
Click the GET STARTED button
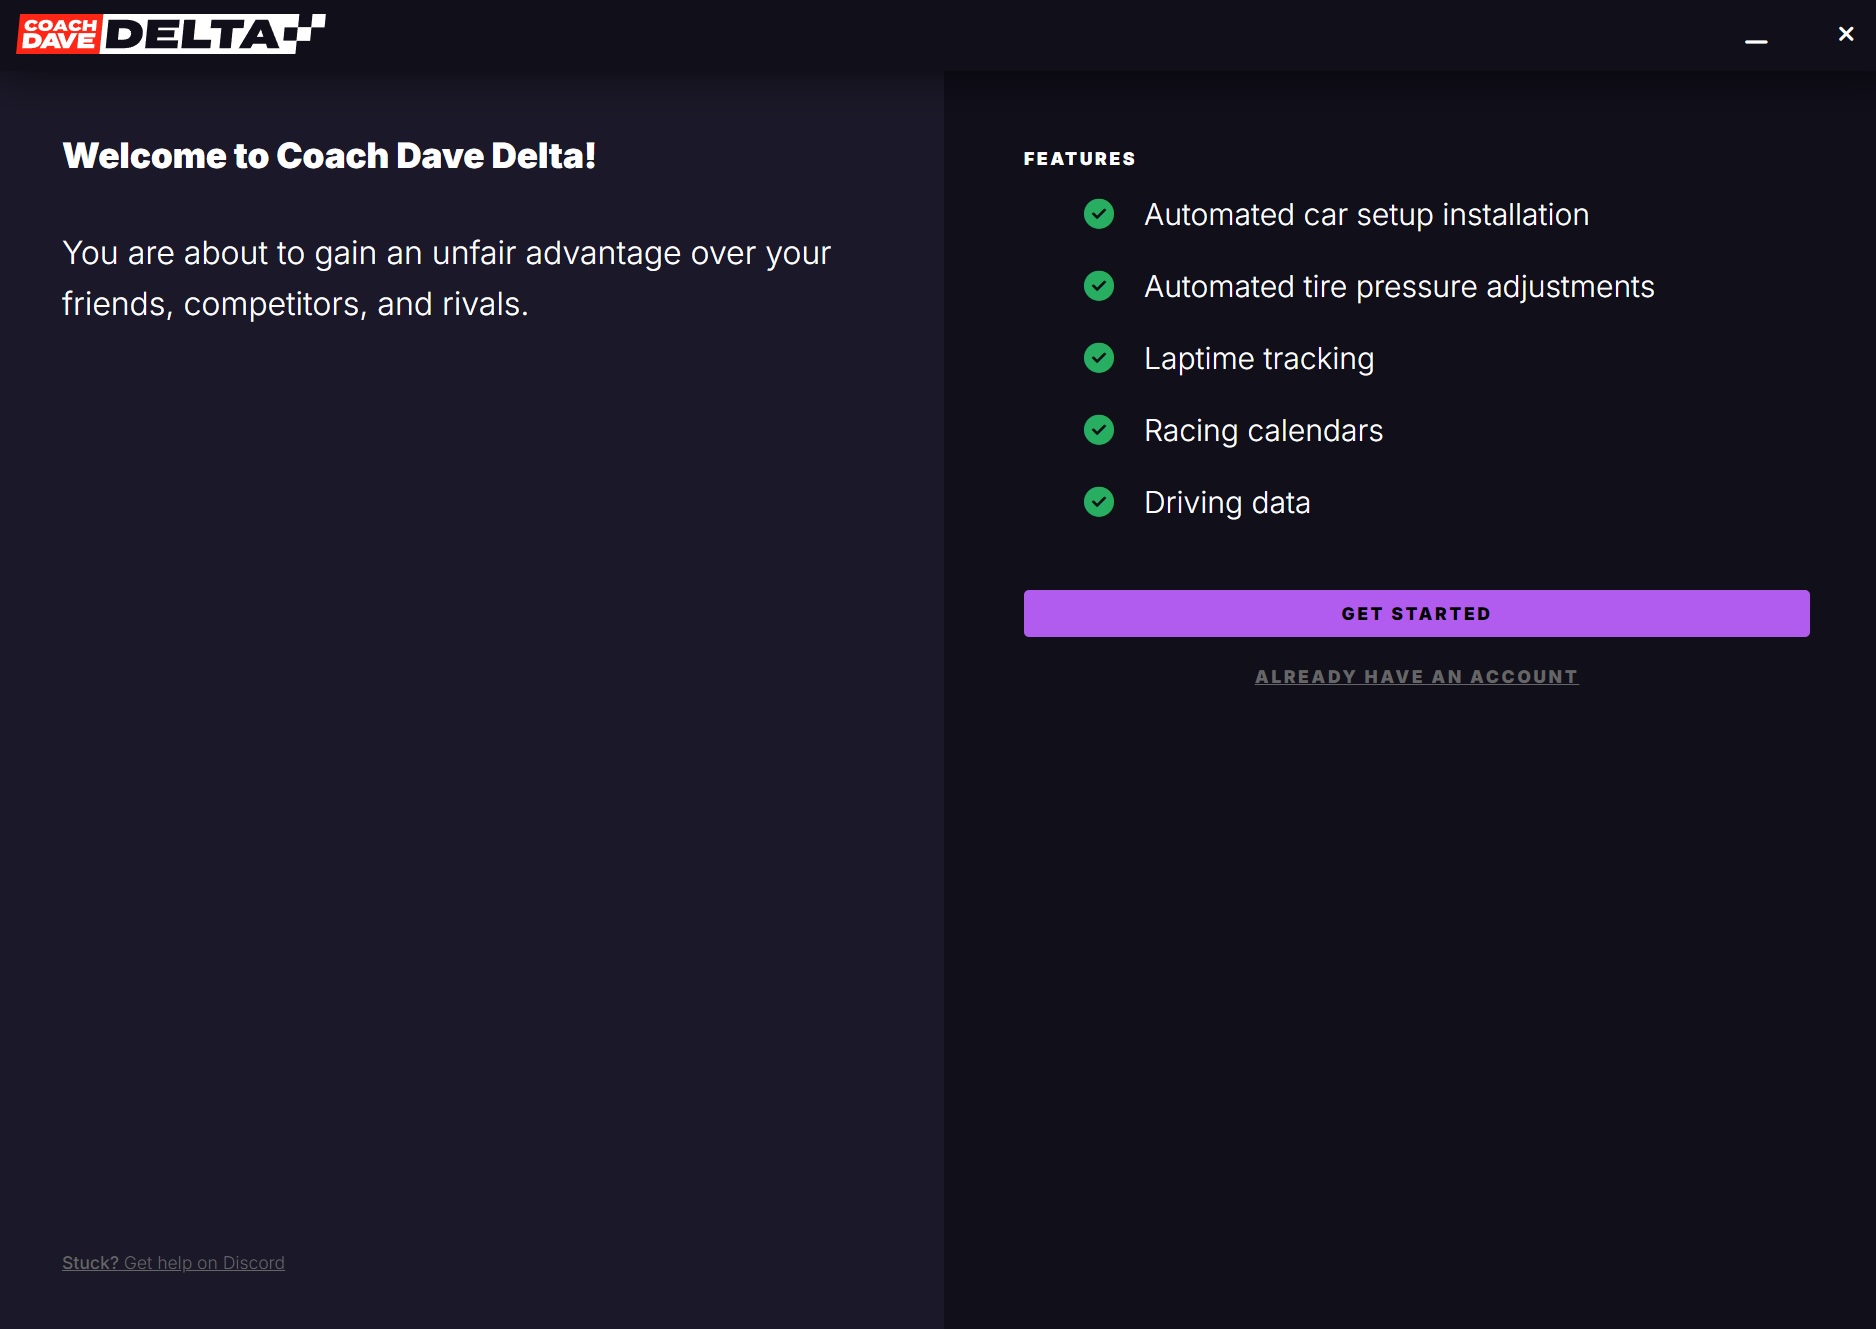tap(1416, 612)
